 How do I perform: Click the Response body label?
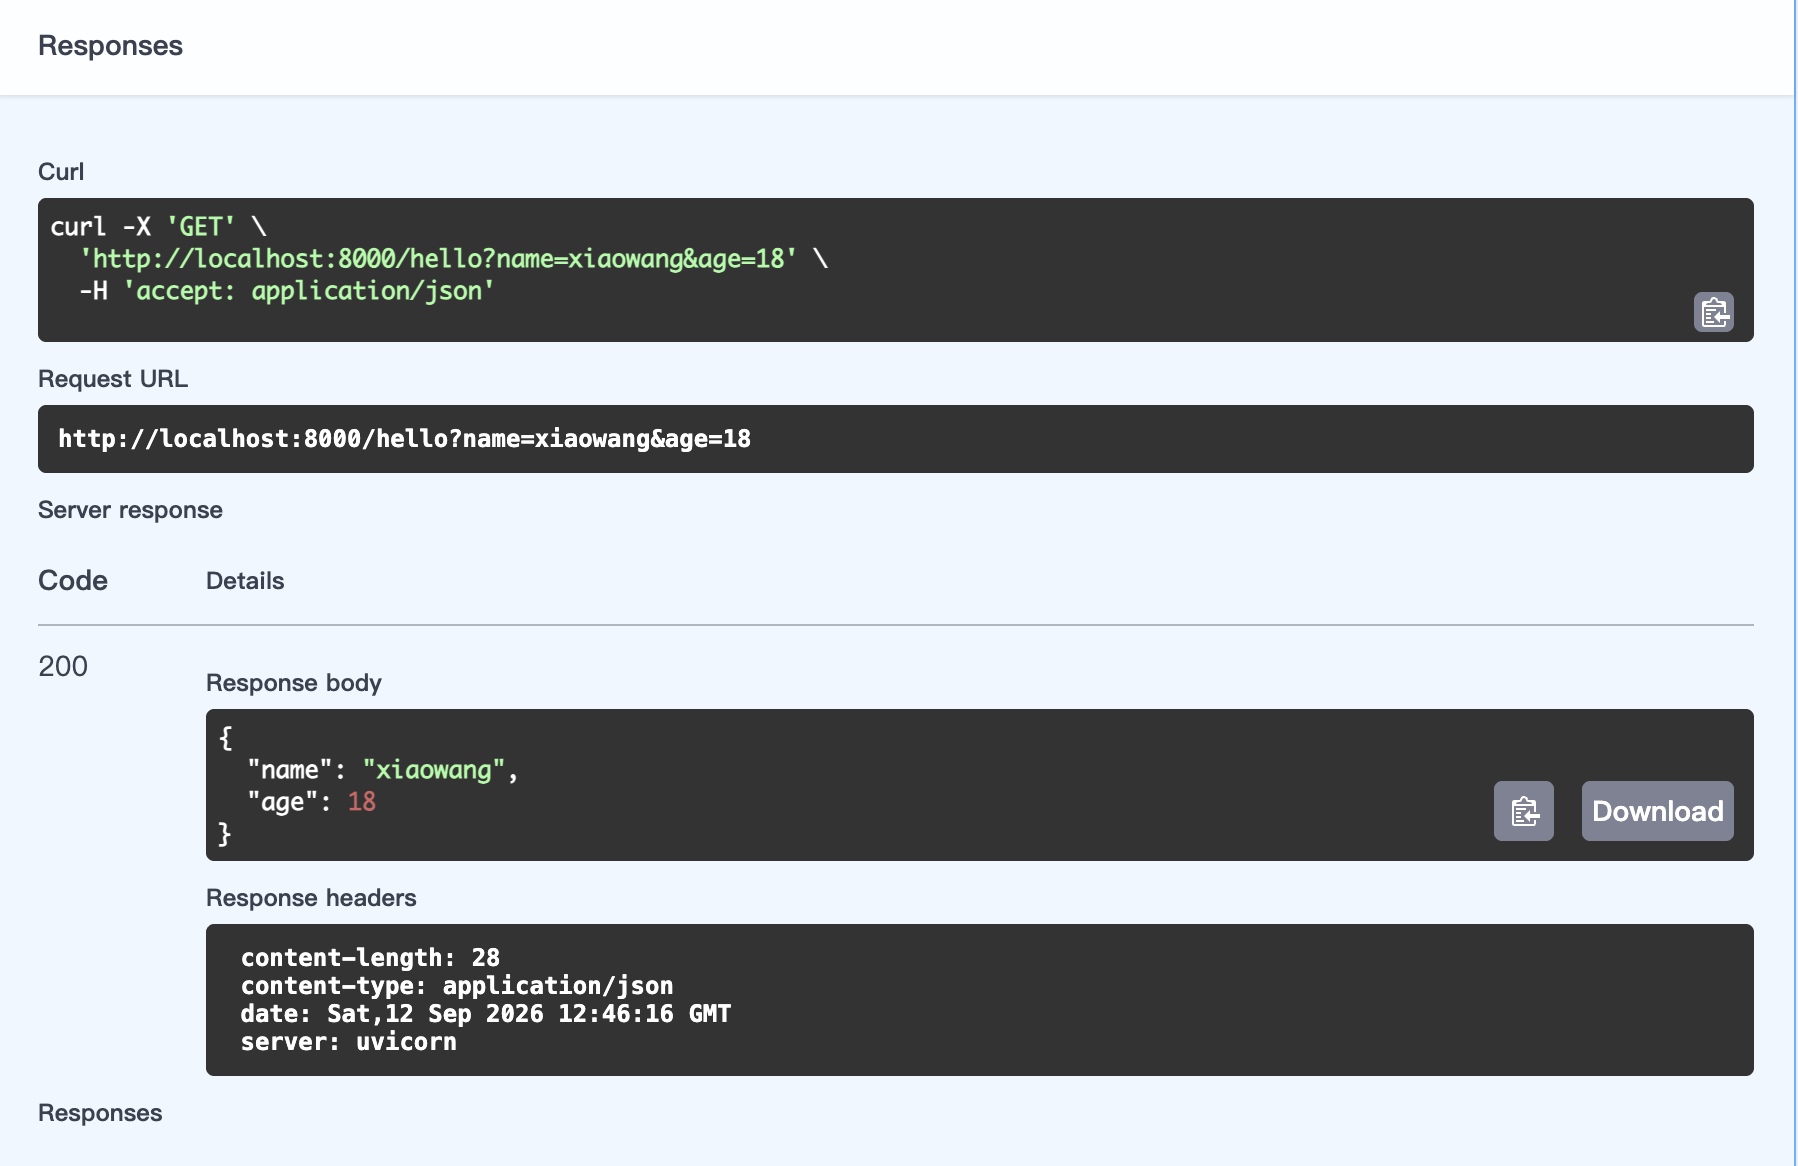tap(294, 683)
